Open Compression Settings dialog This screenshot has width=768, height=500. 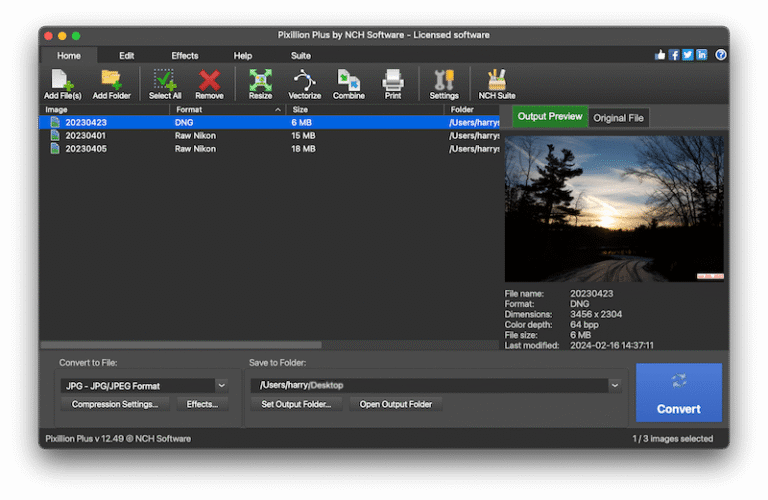click(115, 405)
